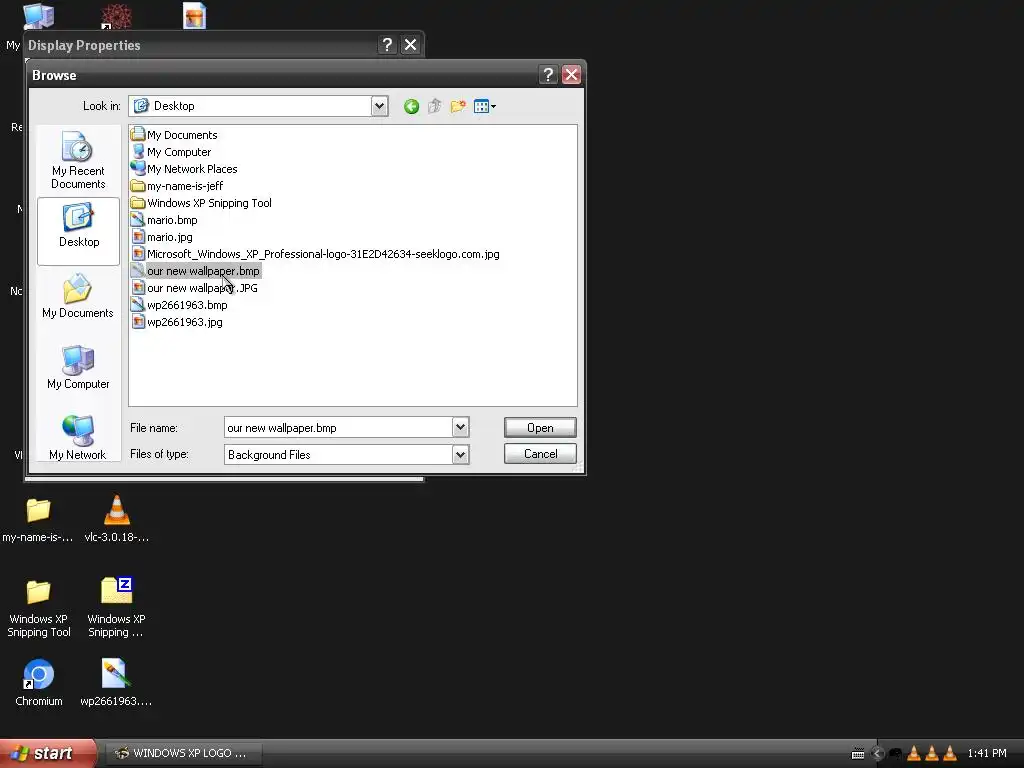Screen dimensions: 1024x768
Task: Select the Microsoft_Windows_XP_Professional-logo jpg file
Action: tap(315, 253)
